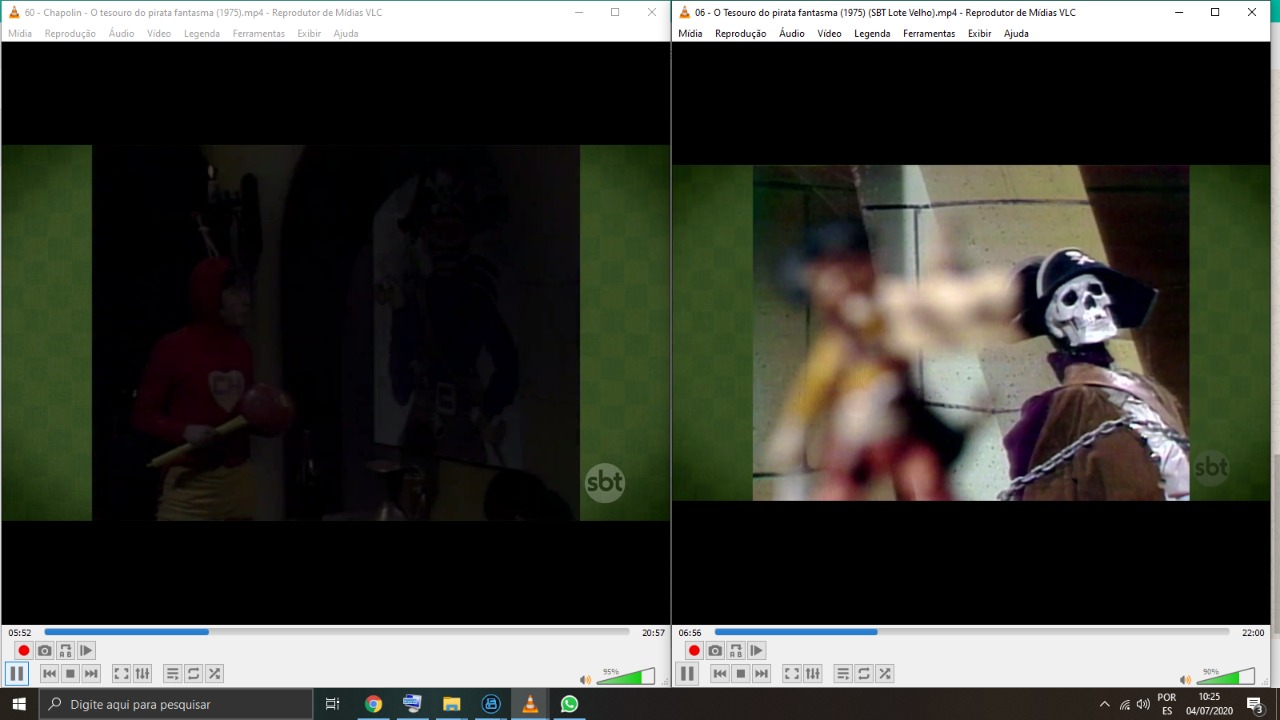The height and width of the screenshot is (720, 1280).
Task: Adjust the 90% volume slider in right window
Action: (1226, 677)
